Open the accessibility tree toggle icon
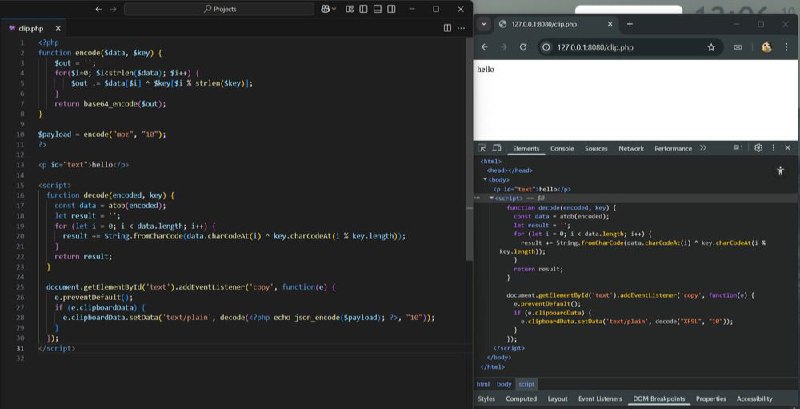Screen dimensions: 800x409 click(x=780, y=171)
